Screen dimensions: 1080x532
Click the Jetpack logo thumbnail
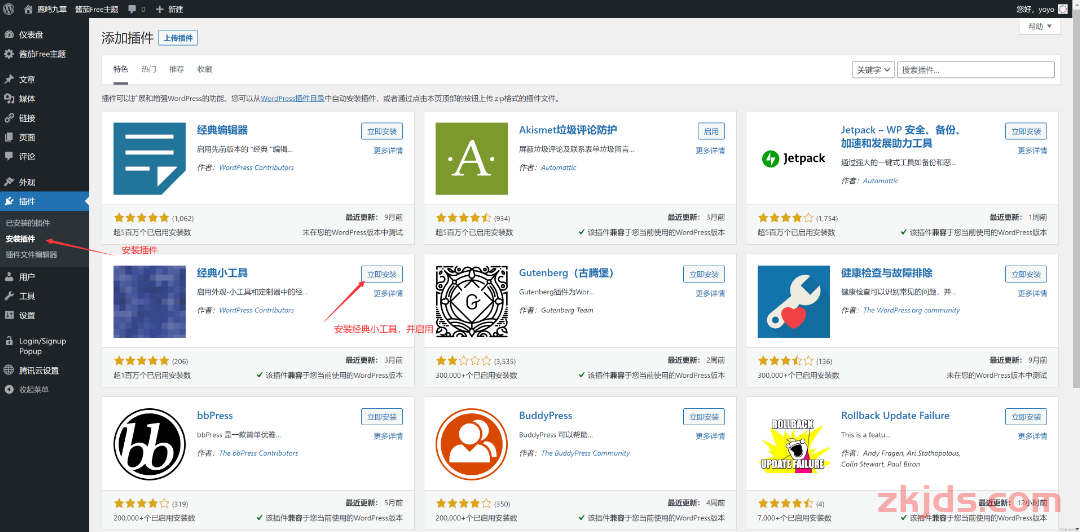click(793, 158)
